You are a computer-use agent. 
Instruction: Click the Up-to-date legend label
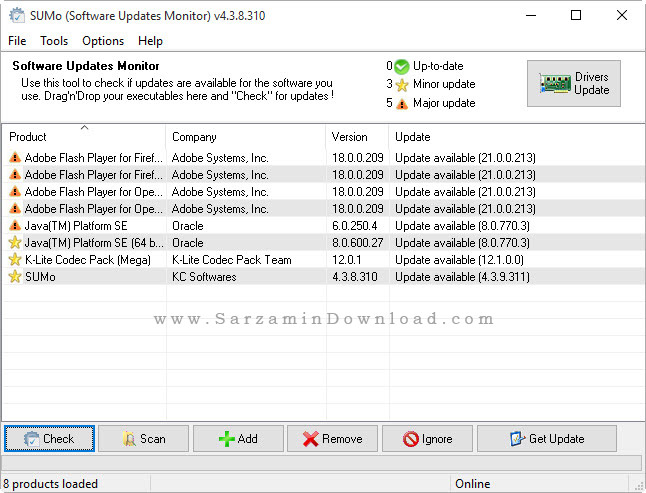coord(438,66)
